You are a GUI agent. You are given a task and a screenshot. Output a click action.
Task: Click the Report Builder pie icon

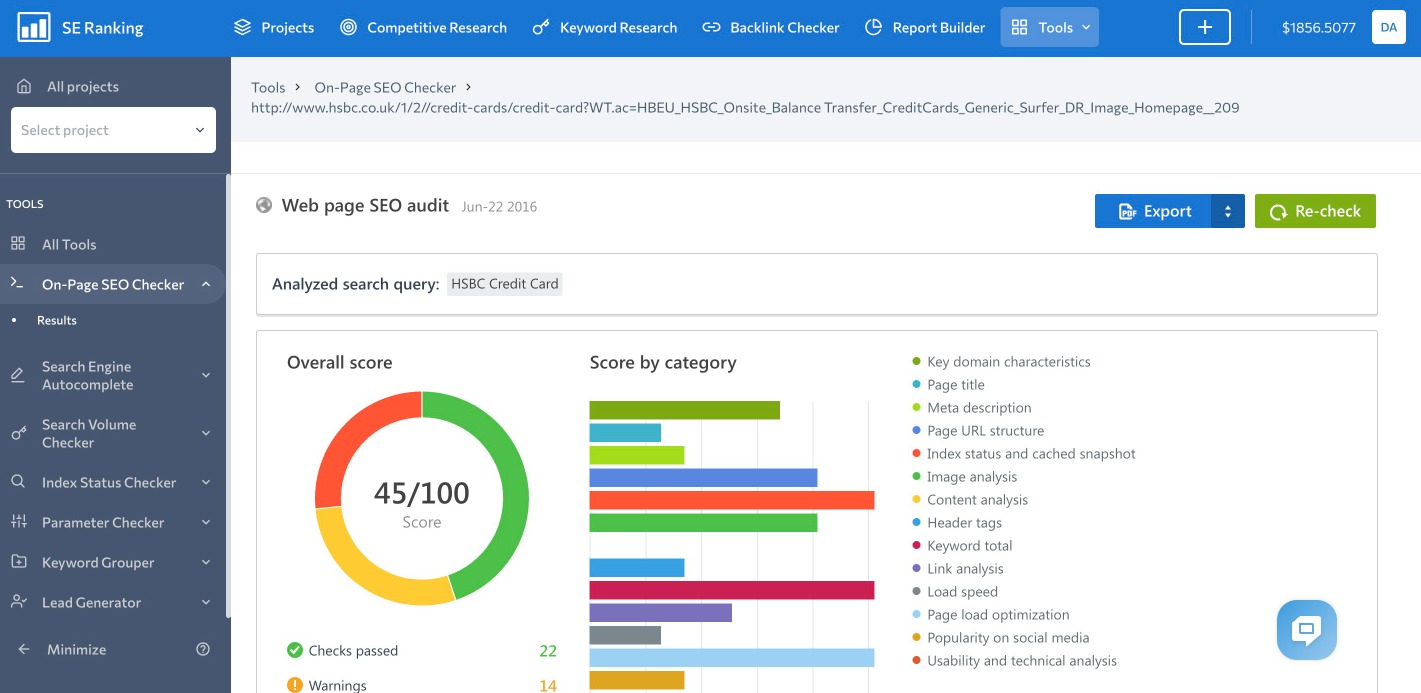[x=873, y=27]
